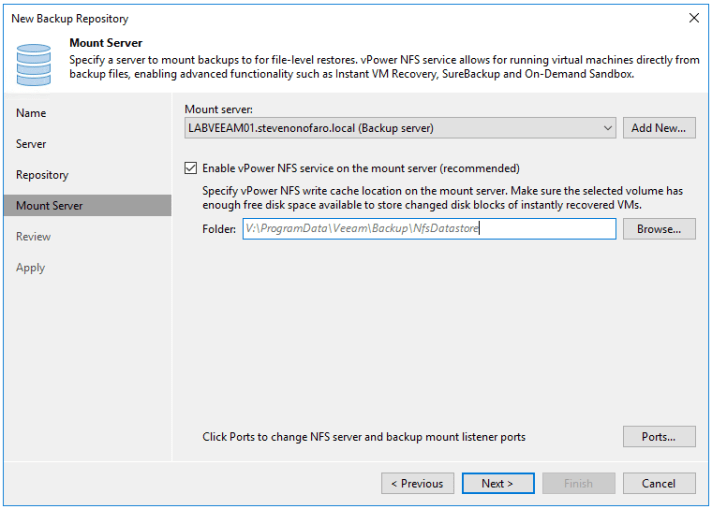Image resolution: width=712 pixels, height=509 pixels.
Task: Jump to the Review step
Action: (x=33, y=237)
